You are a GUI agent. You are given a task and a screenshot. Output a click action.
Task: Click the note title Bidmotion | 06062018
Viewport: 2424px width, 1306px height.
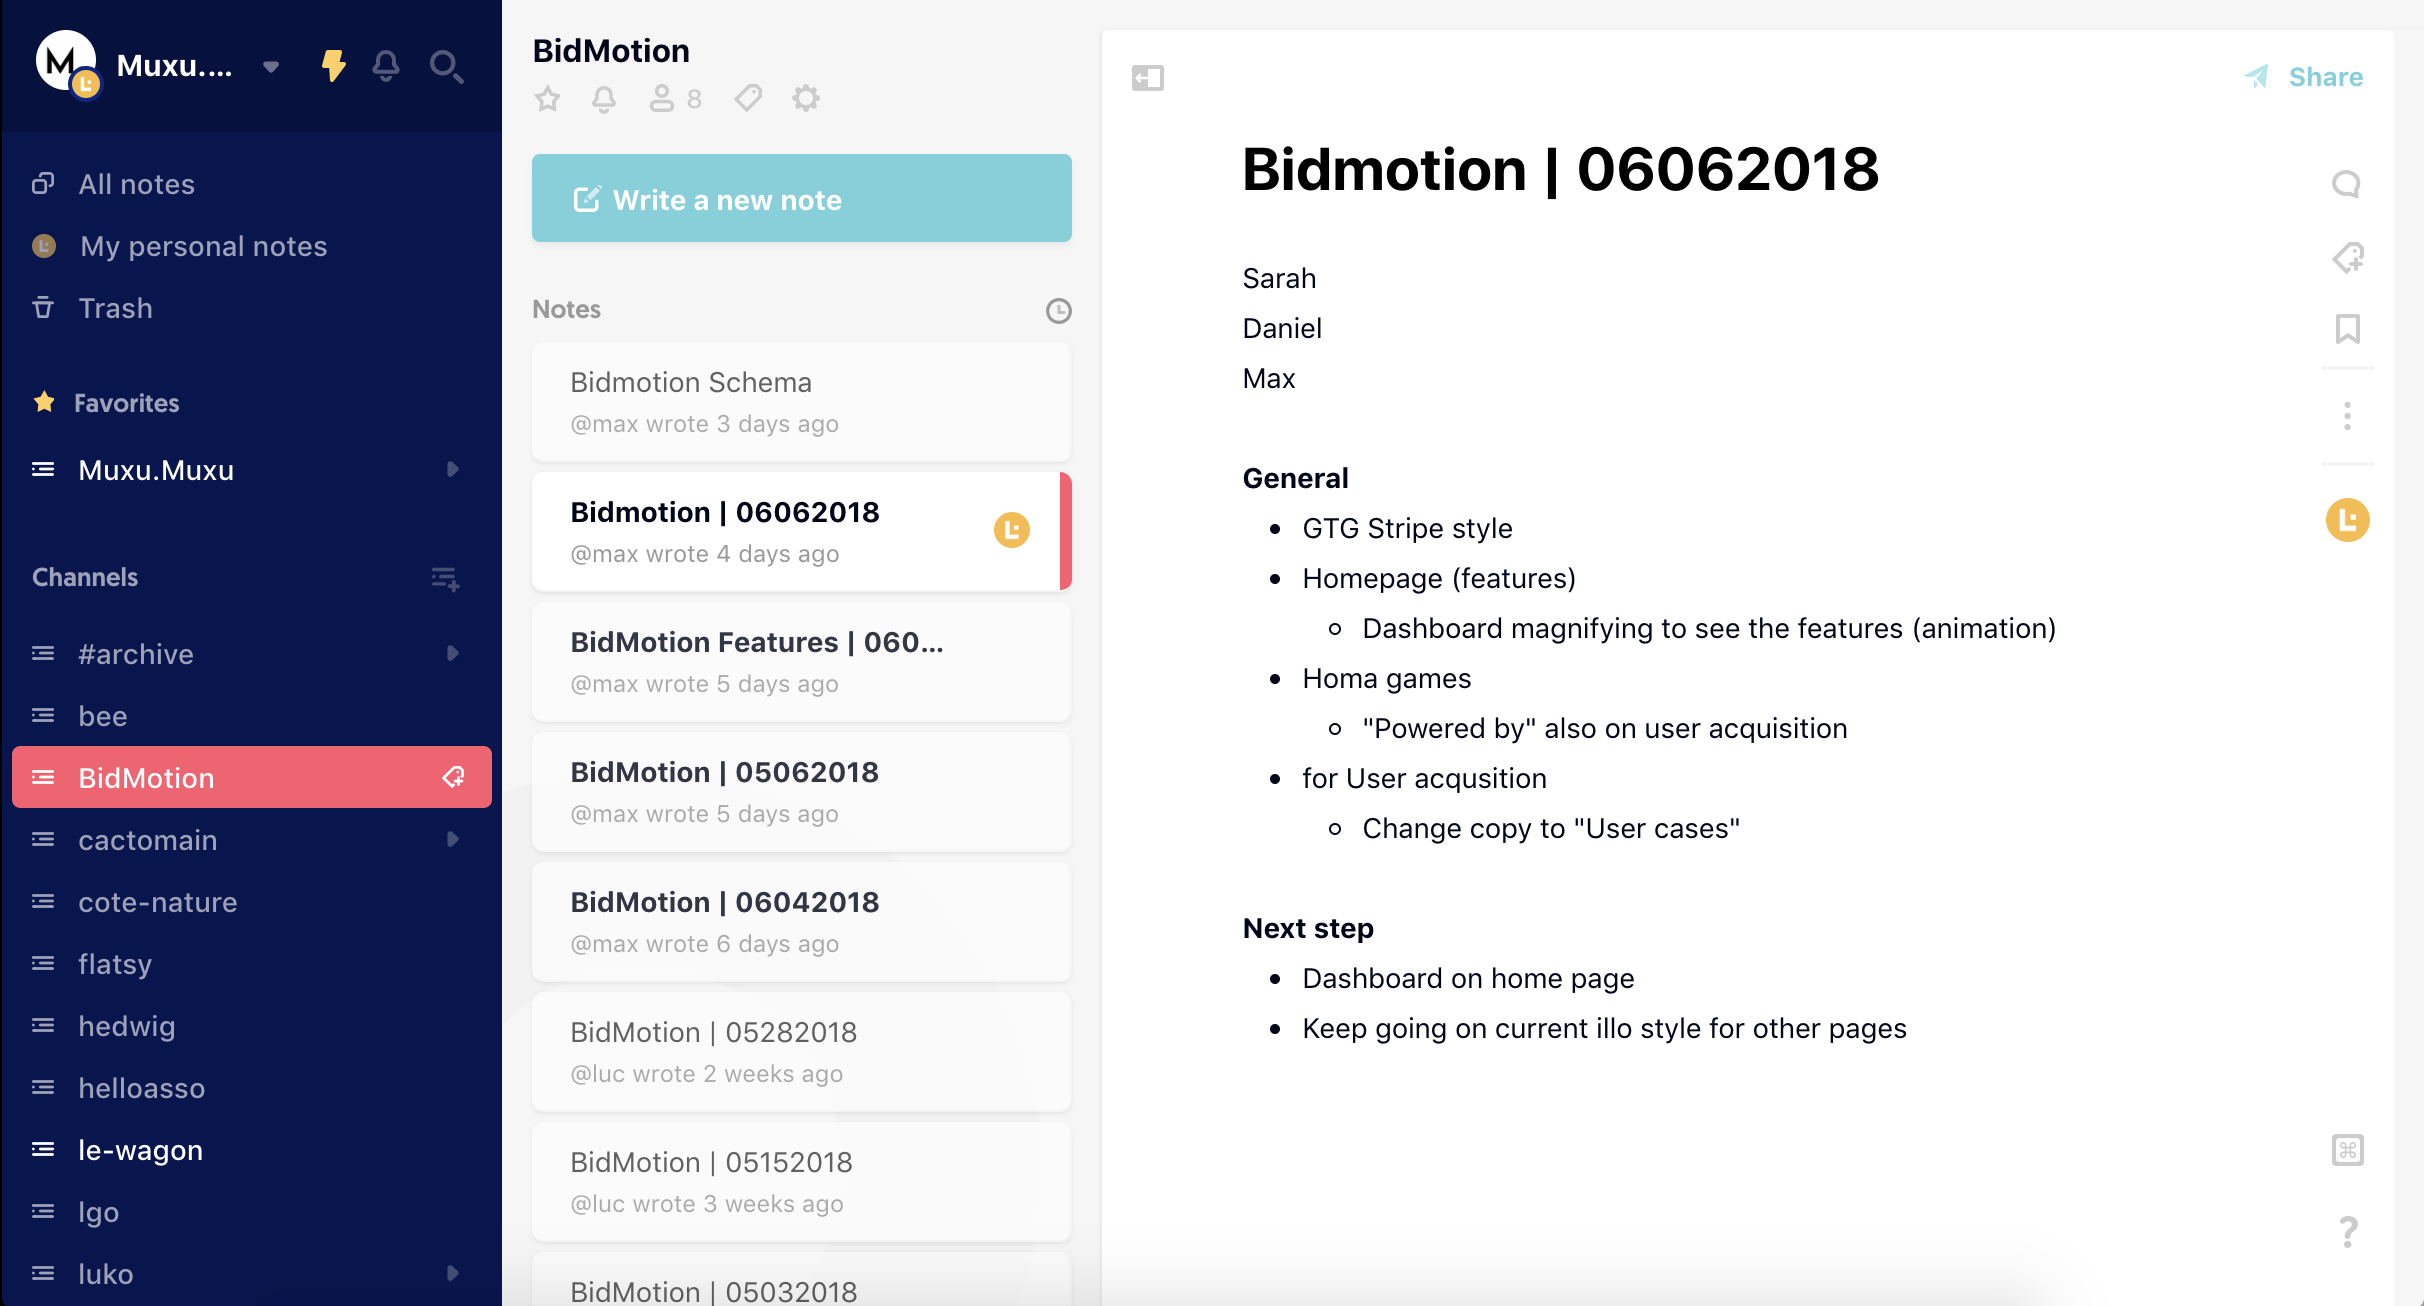[x=1560, y=168]
